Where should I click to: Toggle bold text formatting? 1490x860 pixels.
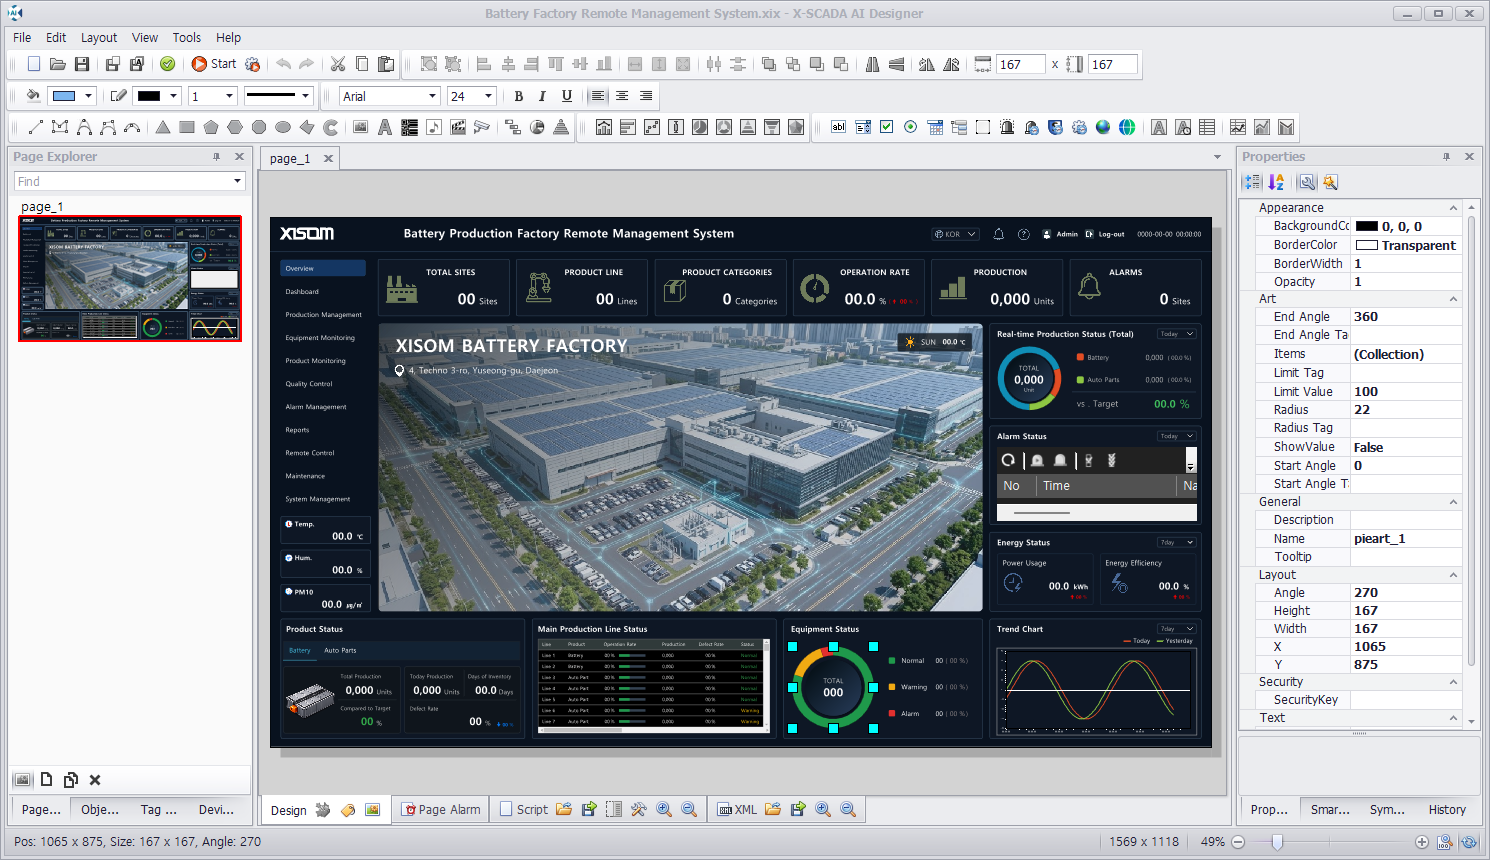coord(518,96)
